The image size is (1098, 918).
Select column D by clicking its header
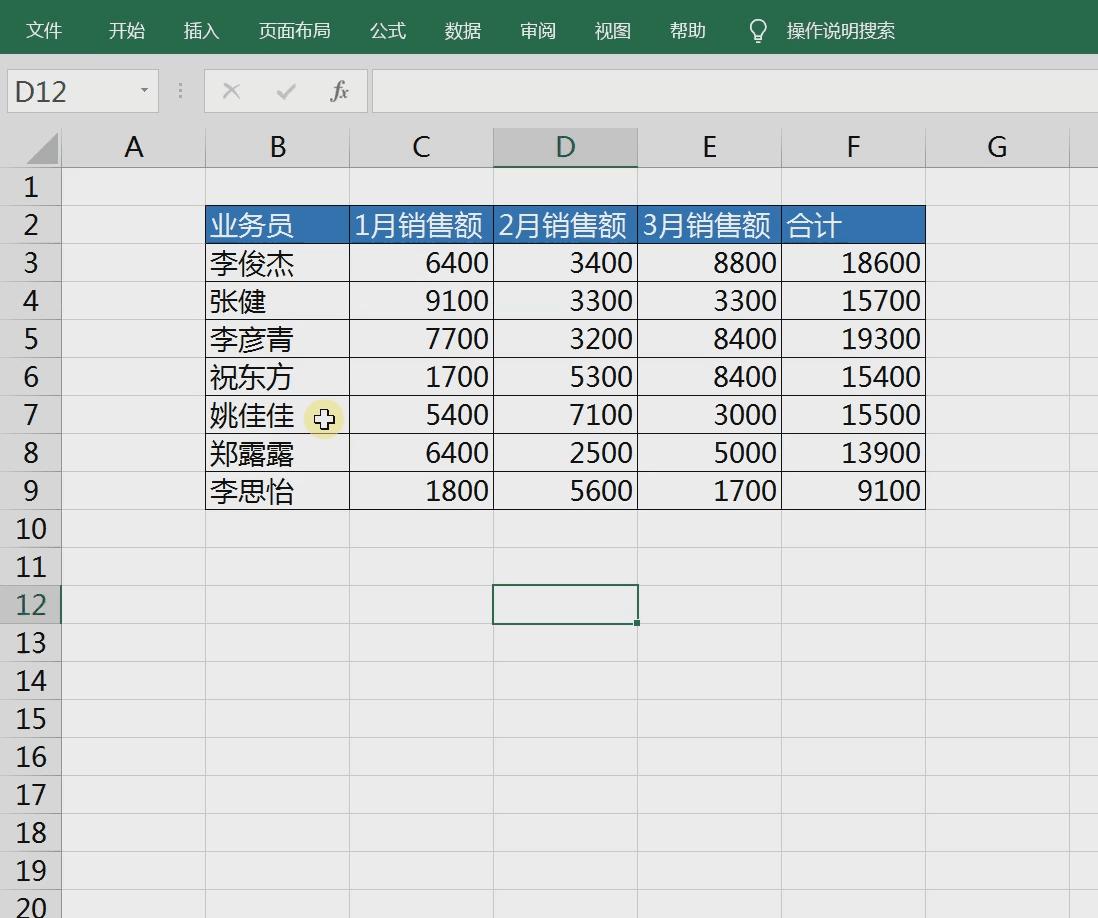tap(565, 147)
